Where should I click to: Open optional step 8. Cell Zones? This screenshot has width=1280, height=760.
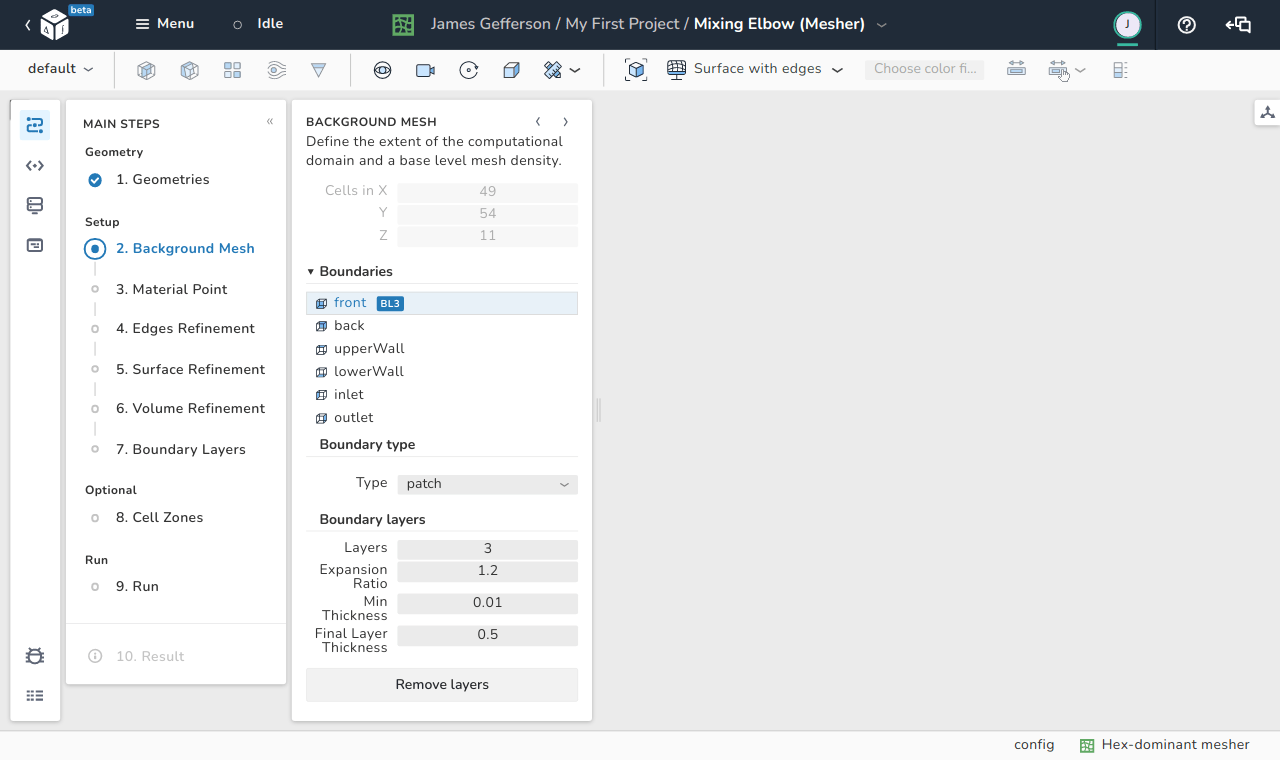click(159, 517)
